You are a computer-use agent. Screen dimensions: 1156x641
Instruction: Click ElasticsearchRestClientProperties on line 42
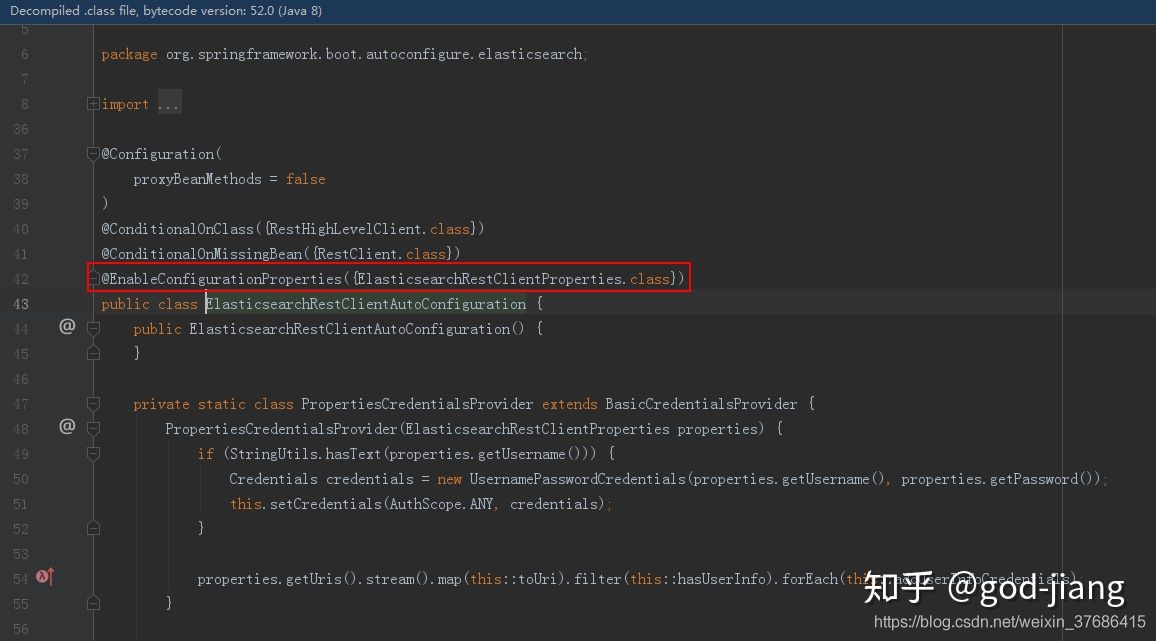tap(491, 279)
